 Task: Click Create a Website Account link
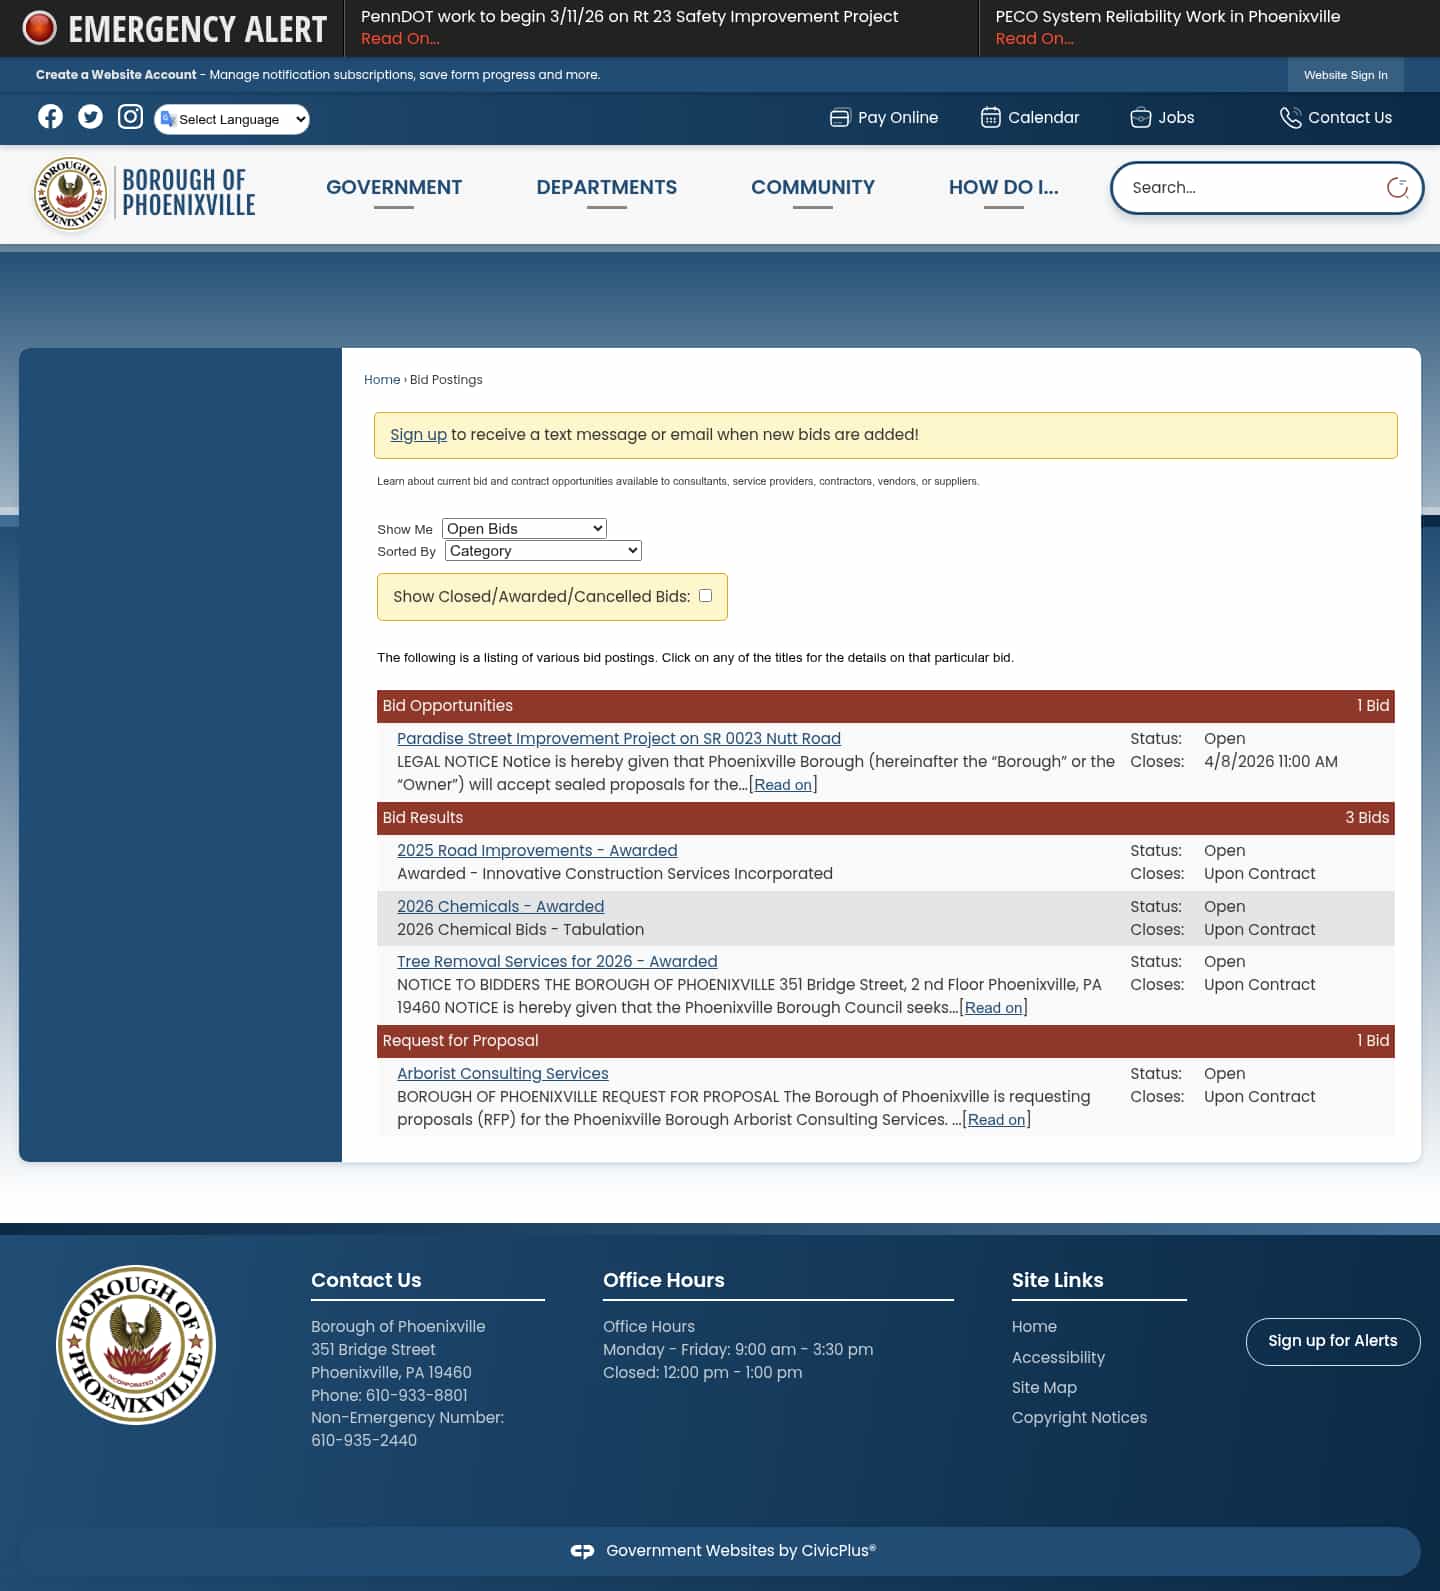[116, 75]
